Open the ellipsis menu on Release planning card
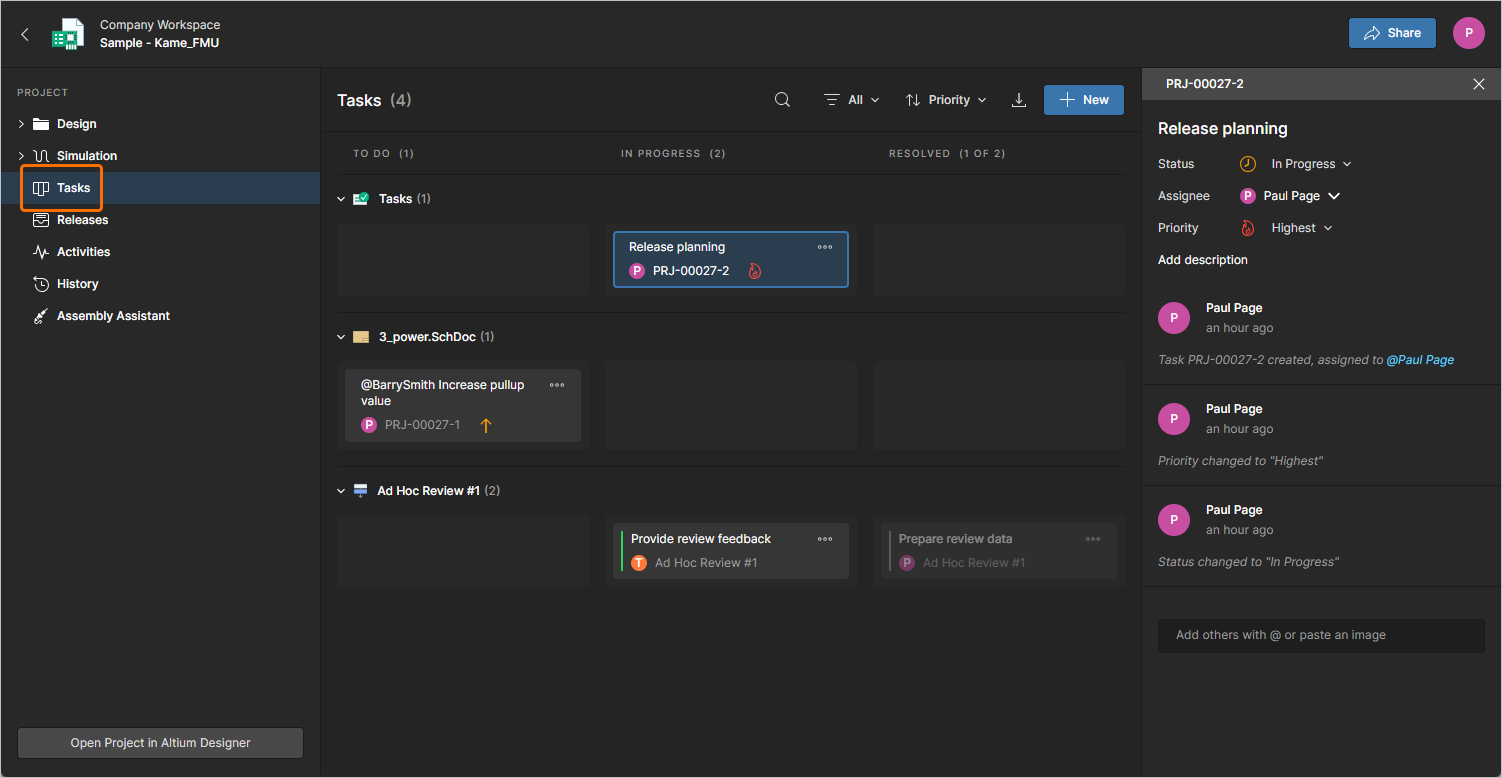The width and height of the screenshot is (1502, 778). (824, 246)
